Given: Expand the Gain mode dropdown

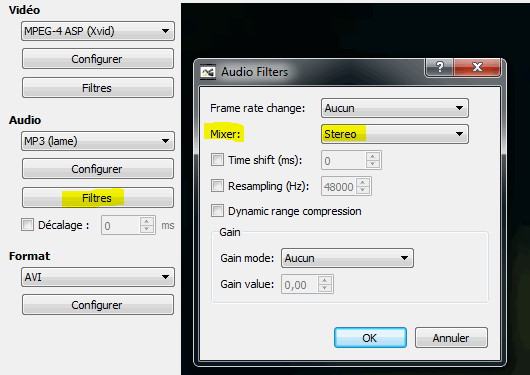Looking at the screenshot, I should point(347,258).
